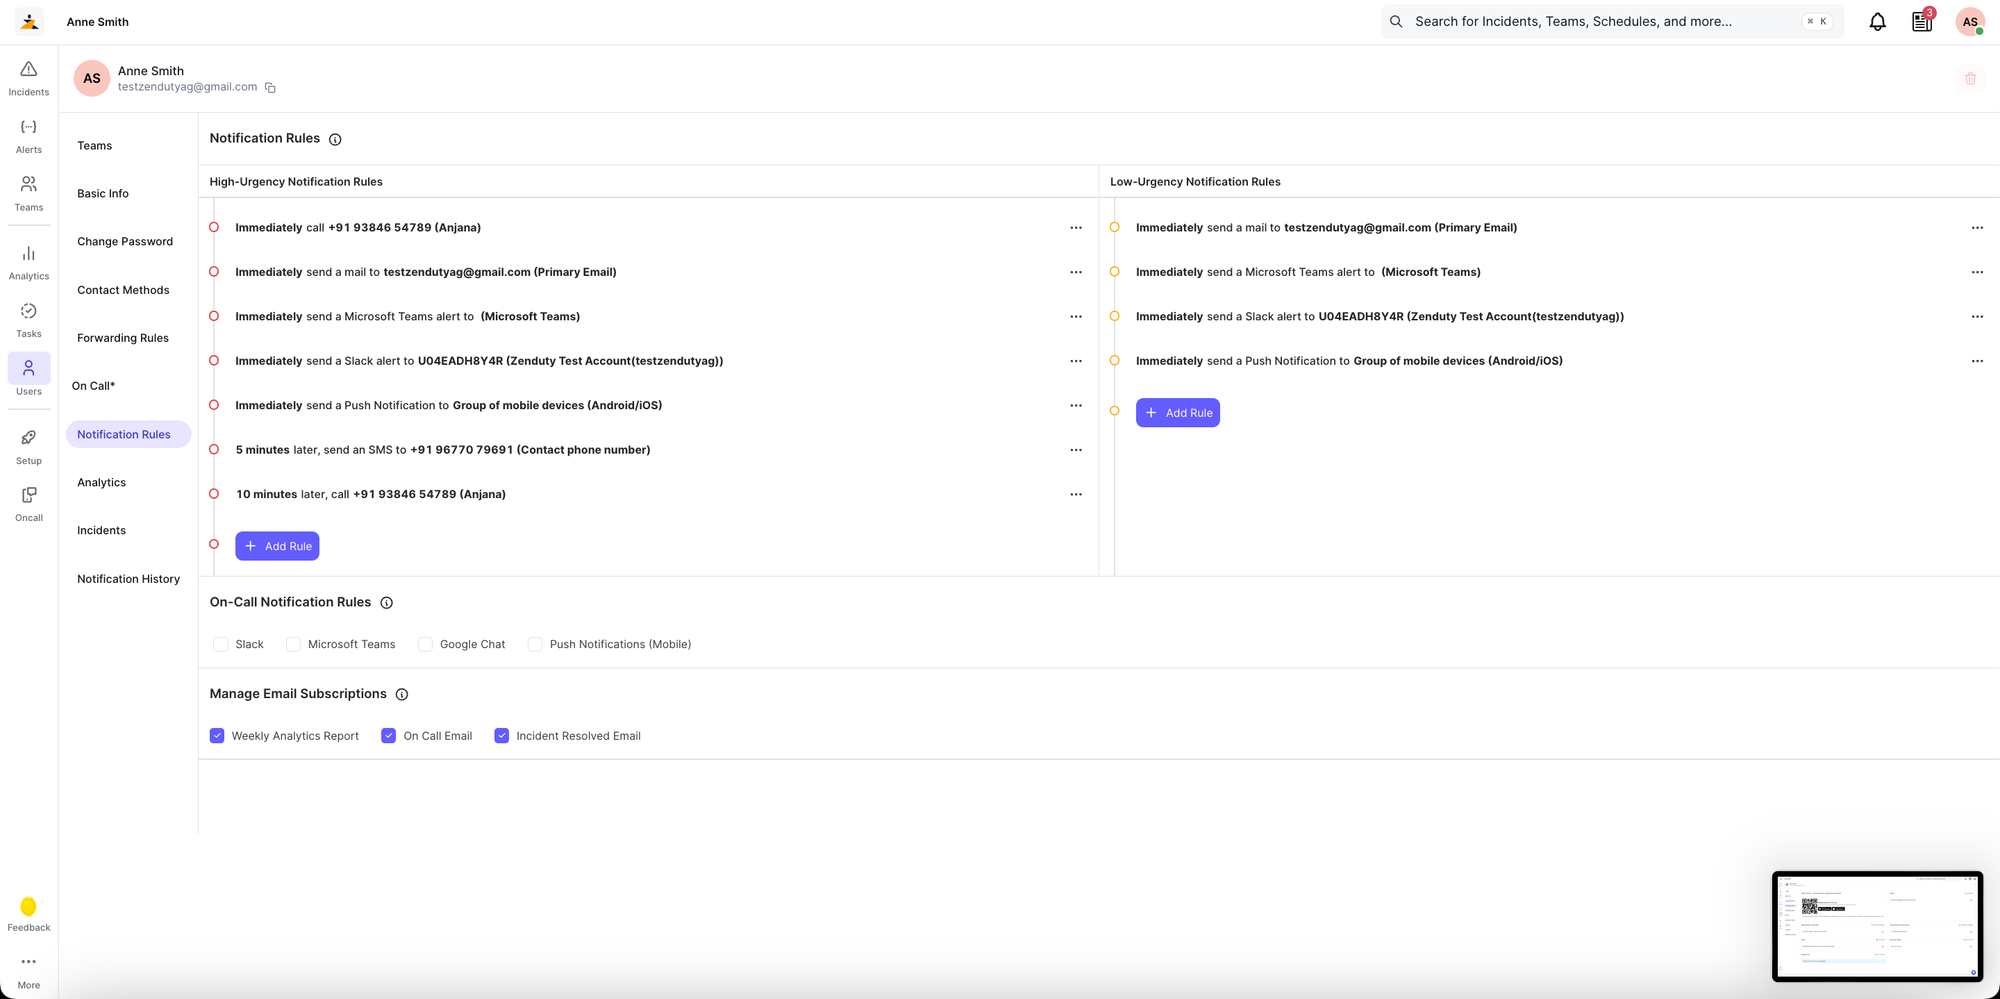2000x999 pixels.
Task: Select Notification Rules menu item
Action: pyautogui.click(x=128, y=434)
